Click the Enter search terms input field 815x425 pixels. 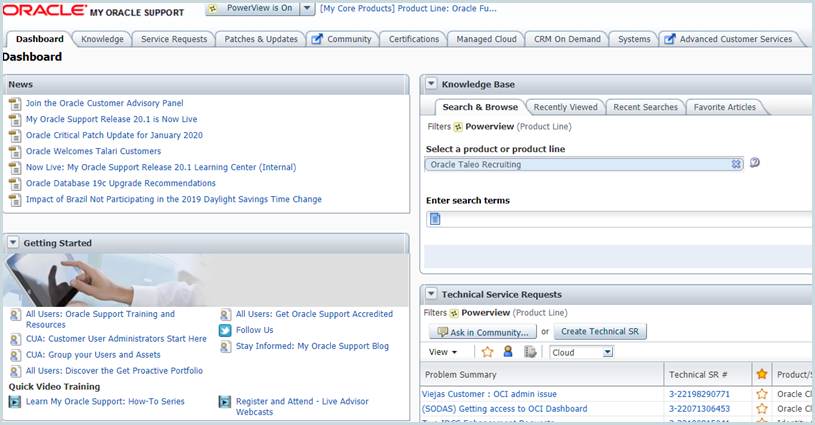(x=620, y=219)
